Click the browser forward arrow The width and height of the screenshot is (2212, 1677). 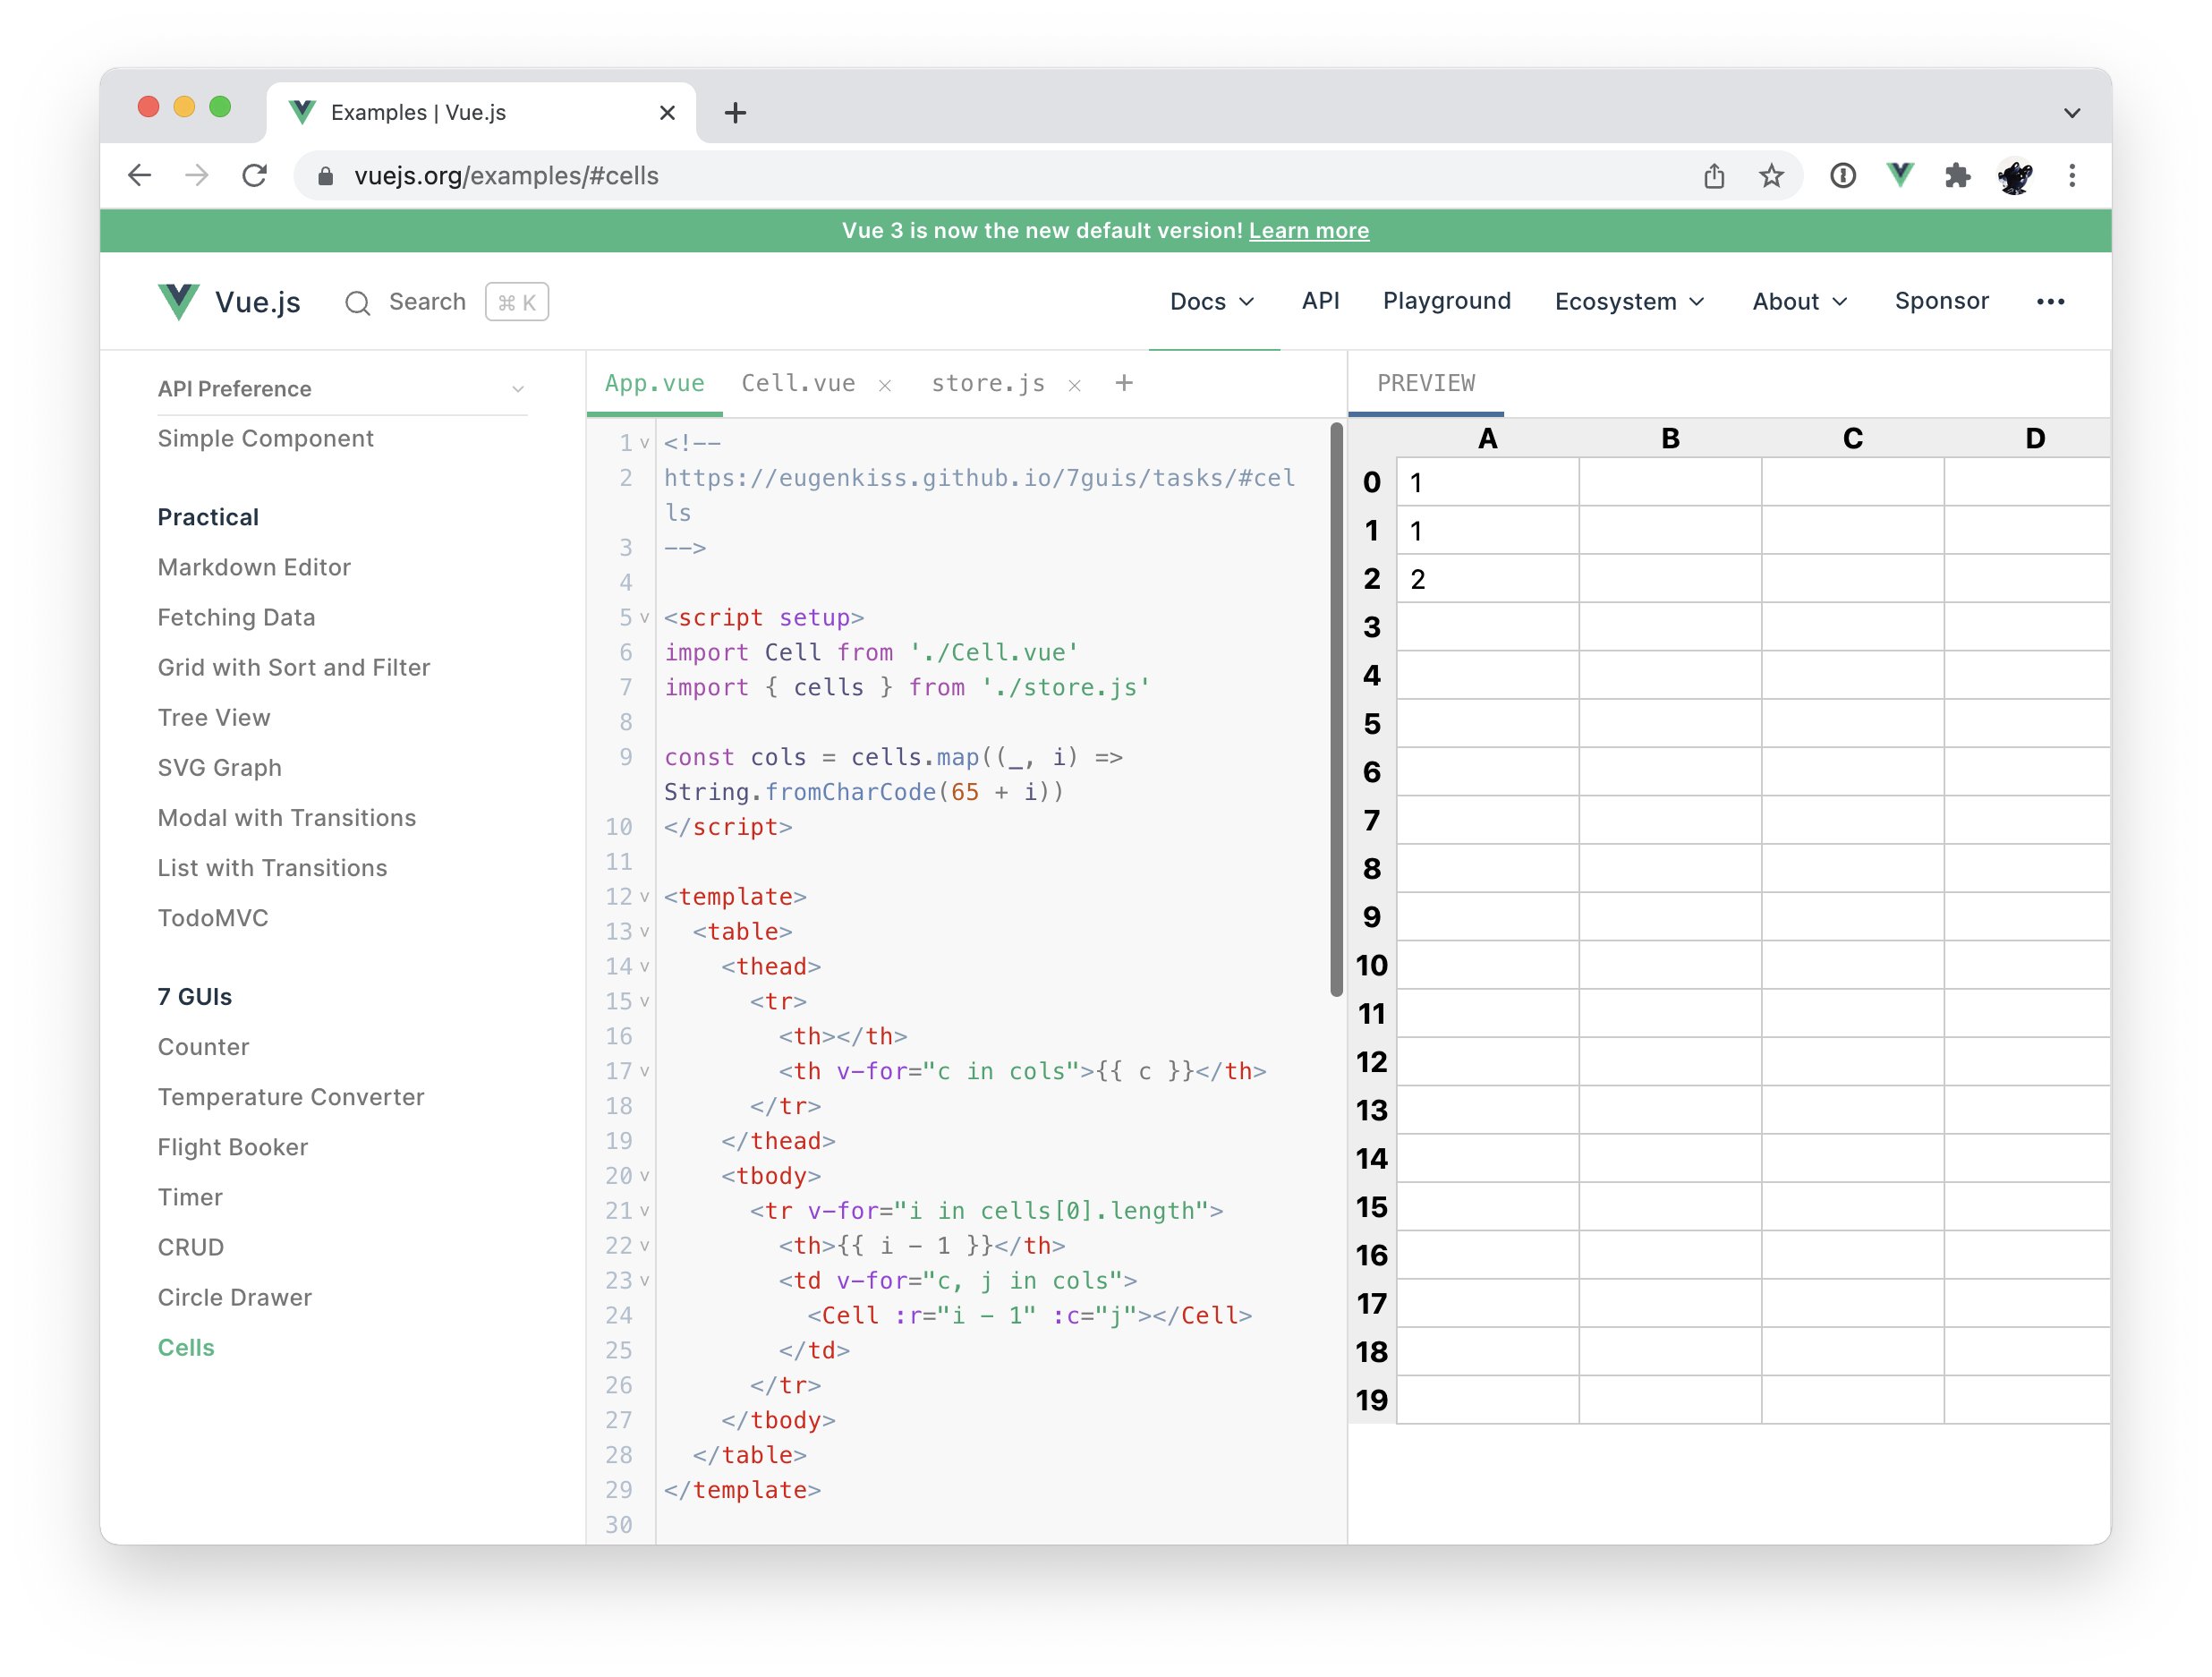pos(197,176)
